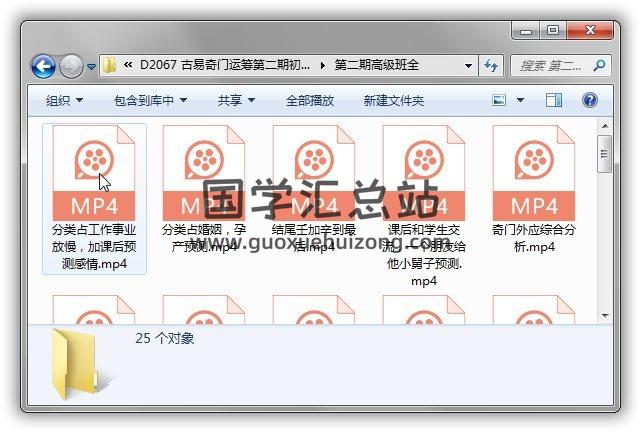This screenshot has width=641, height=433.
Task: Close the Explorer window
Action: [590, 30]
